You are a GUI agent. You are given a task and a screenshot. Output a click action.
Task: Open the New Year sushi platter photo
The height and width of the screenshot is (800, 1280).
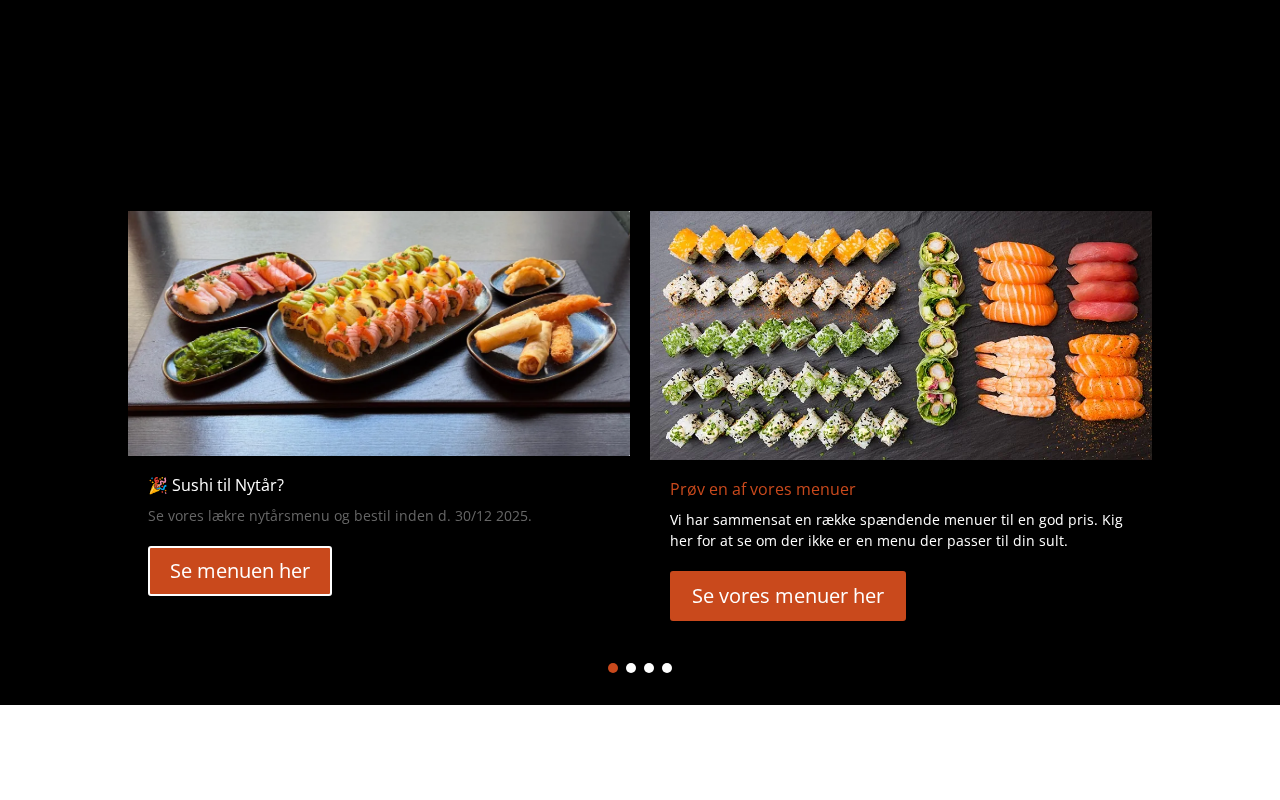[379, 333]
